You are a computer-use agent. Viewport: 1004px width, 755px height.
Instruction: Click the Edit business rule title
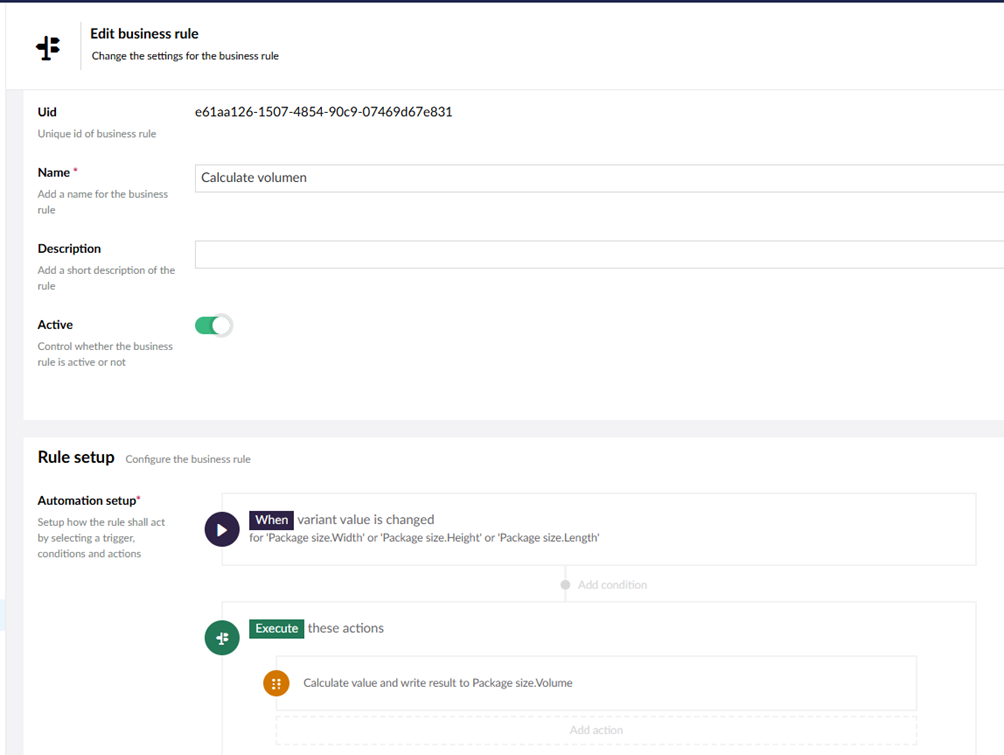pyautogui.click(x=144, y=34)
